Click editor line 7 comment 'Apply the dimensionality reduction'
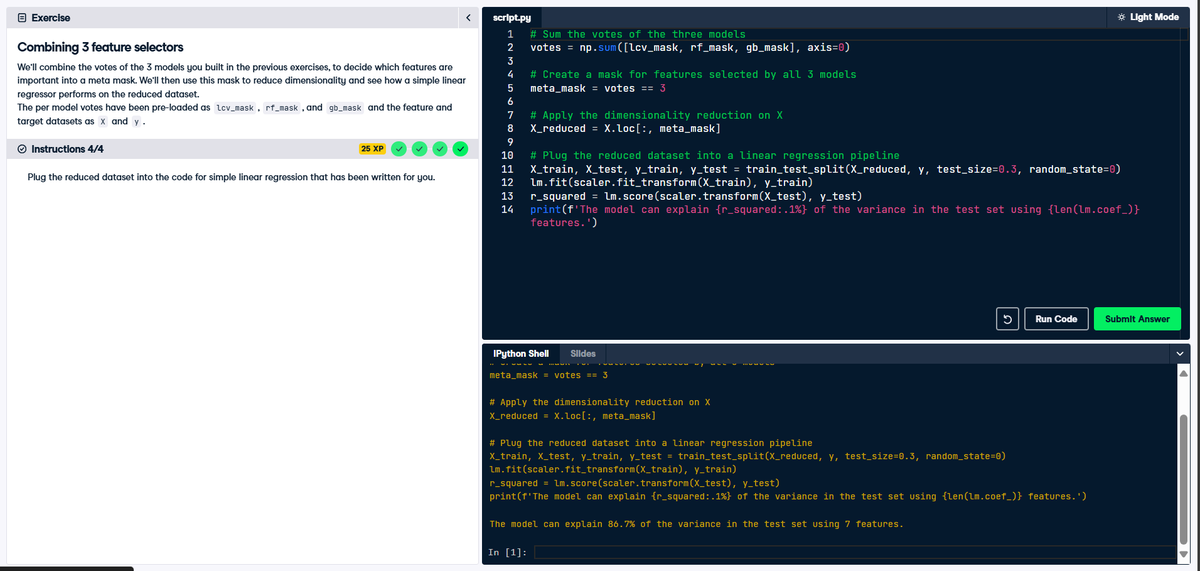 click(655, 115)
